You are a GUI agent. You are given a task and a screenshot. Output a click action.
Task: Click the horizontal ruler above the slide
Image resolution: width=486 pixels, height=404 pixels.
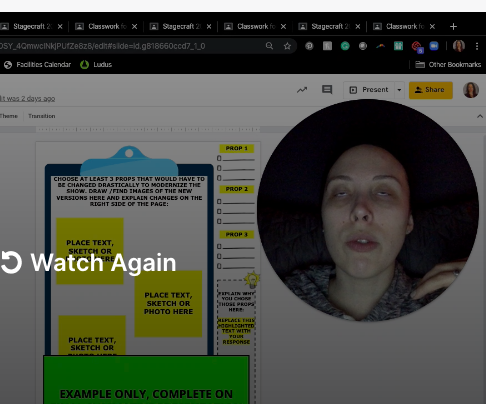tap(148, 129)
